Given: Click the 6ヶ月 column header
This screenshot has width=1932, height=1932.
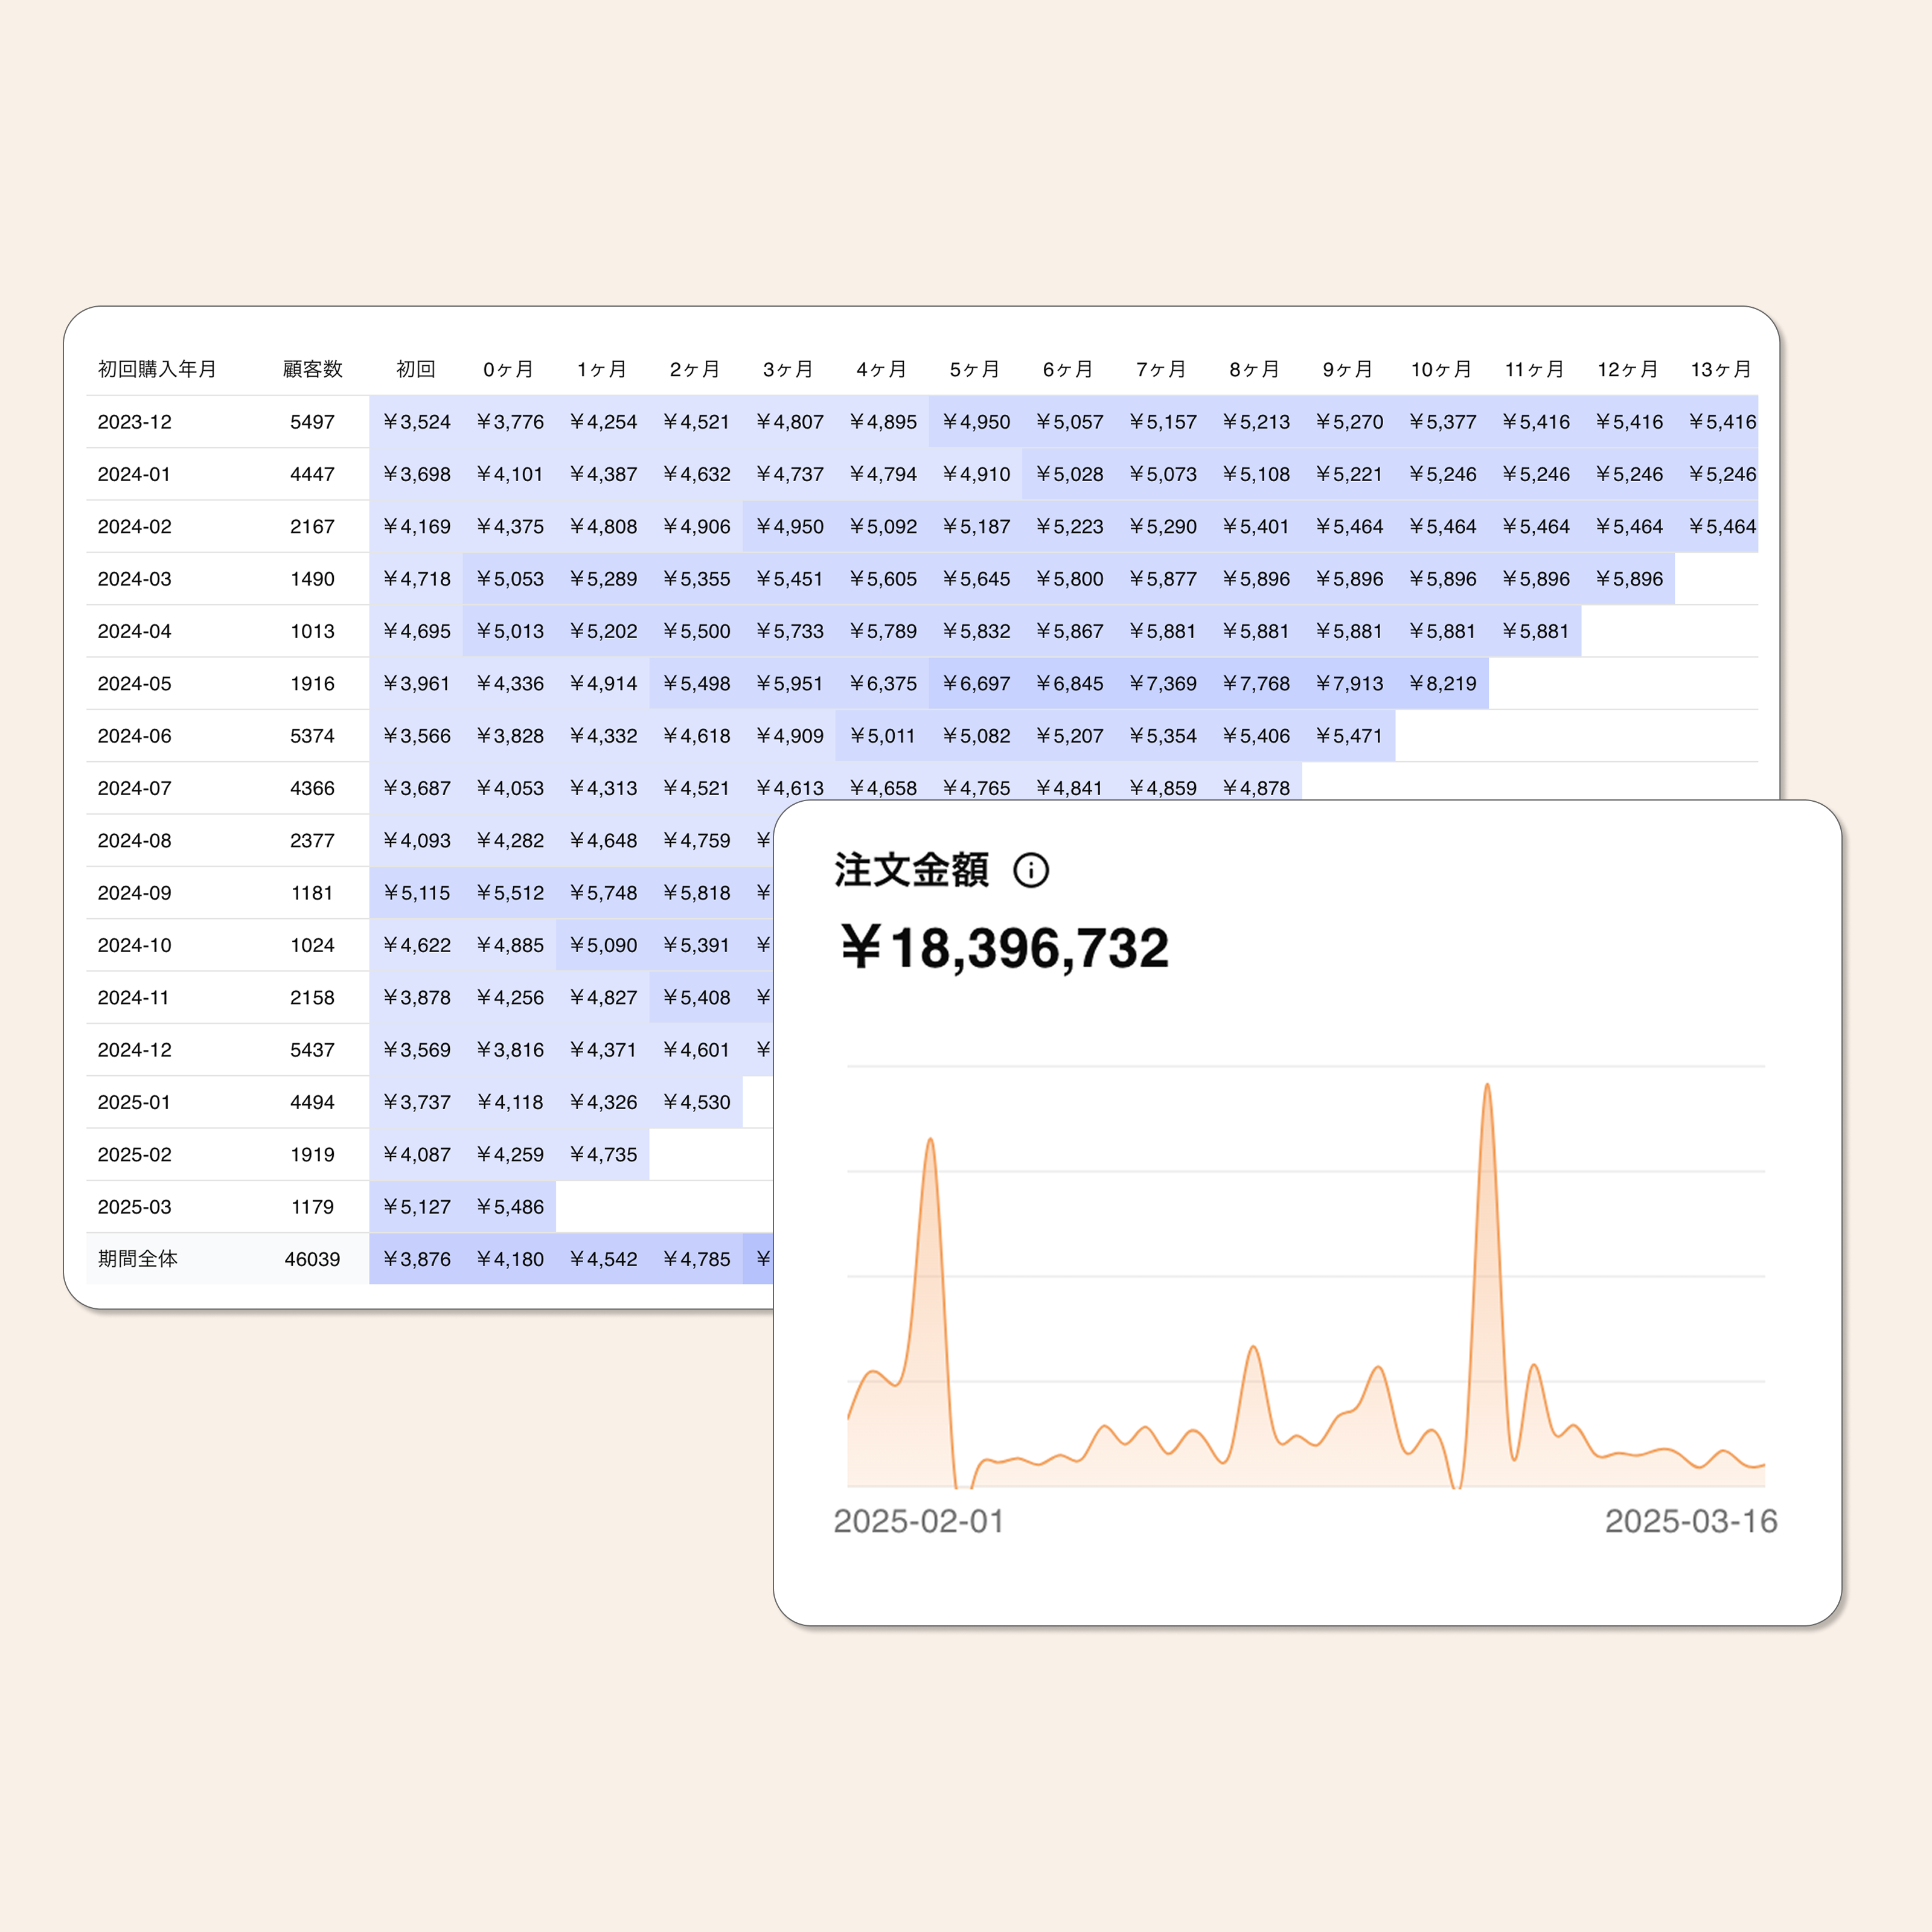Looking at the screenshot, I should tap(1067, 369).
